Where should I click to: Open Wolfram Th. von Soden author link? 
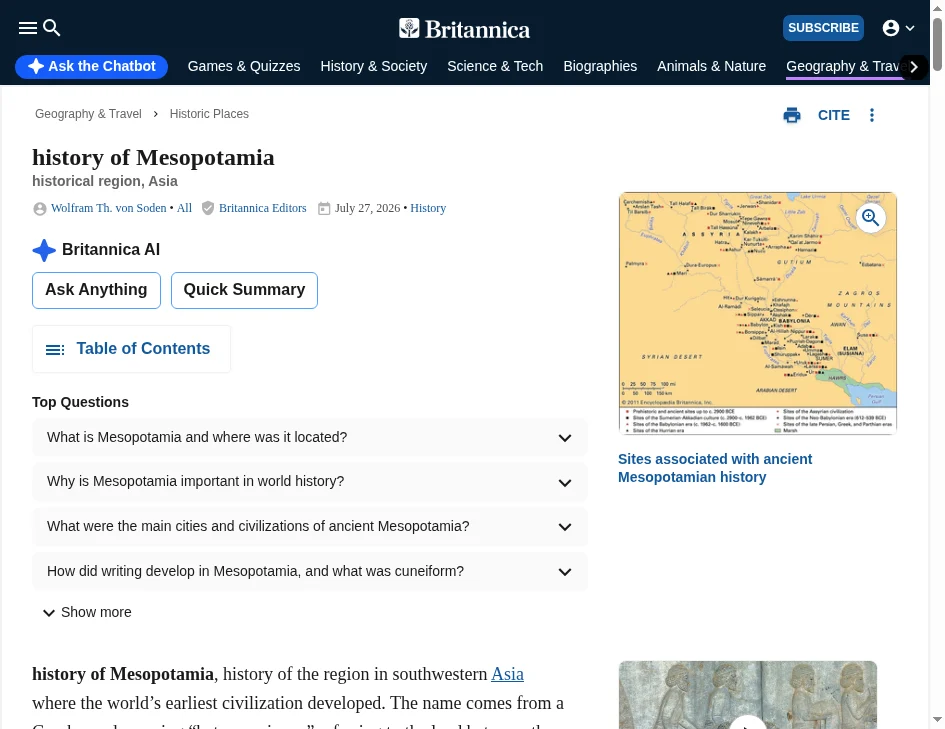(108, 208)
